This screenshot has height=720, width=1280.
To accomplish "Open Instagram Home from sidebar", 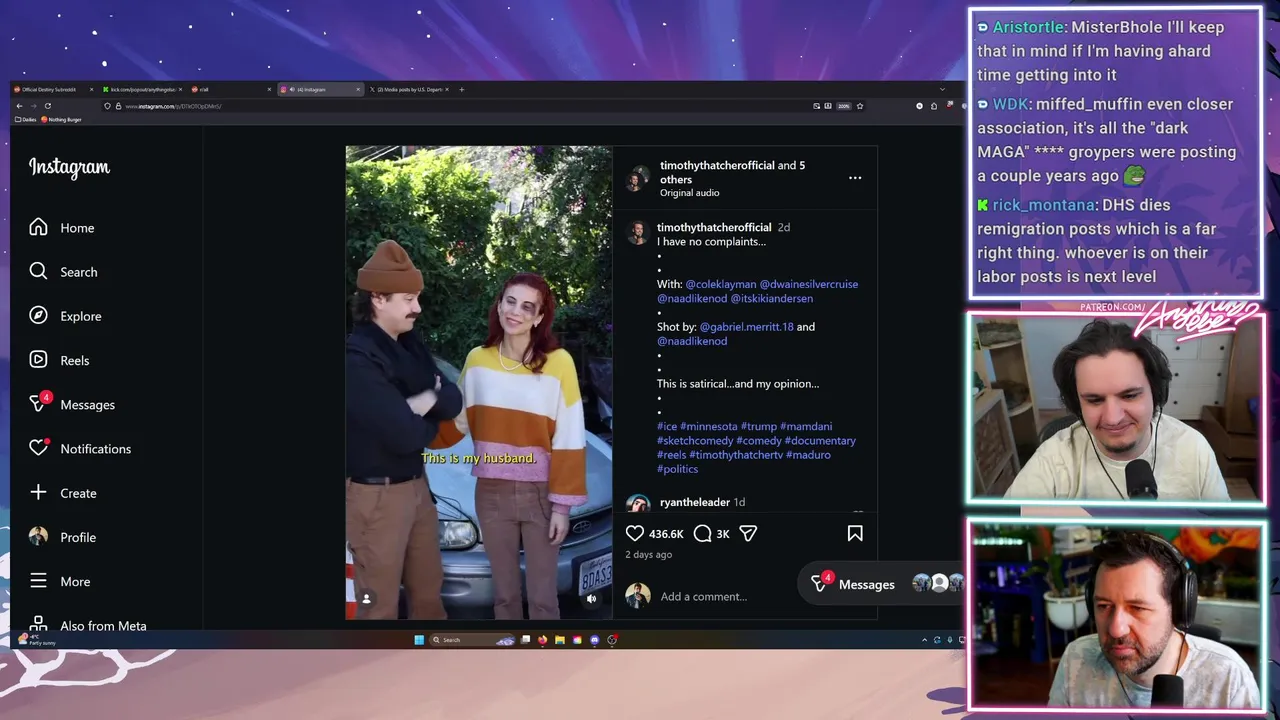I will 62,228.
